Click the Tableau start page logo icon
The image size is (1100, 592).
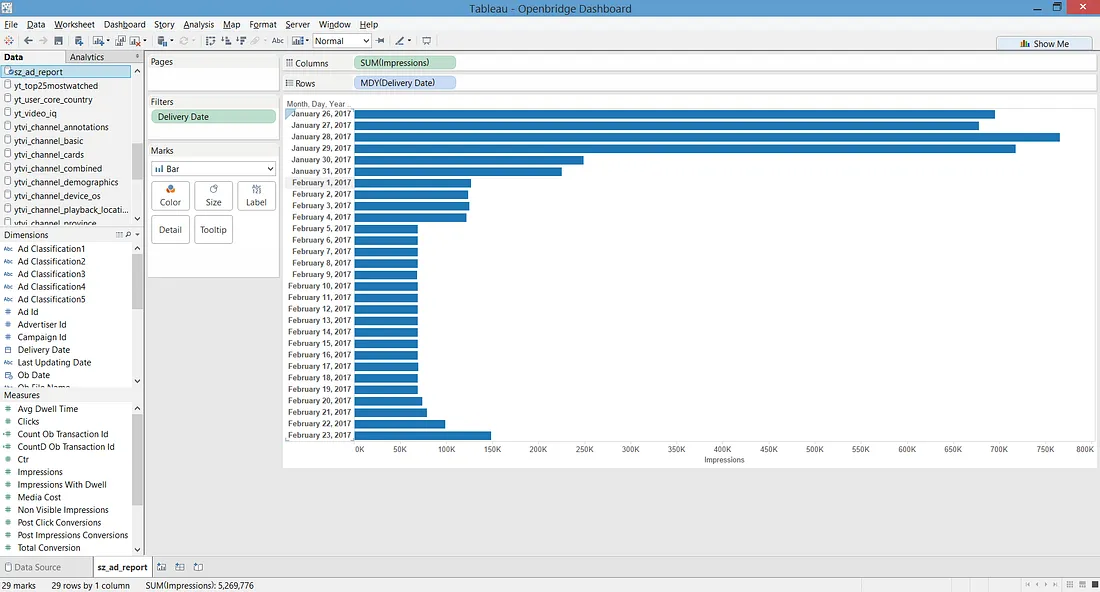[x=9, y=41]
